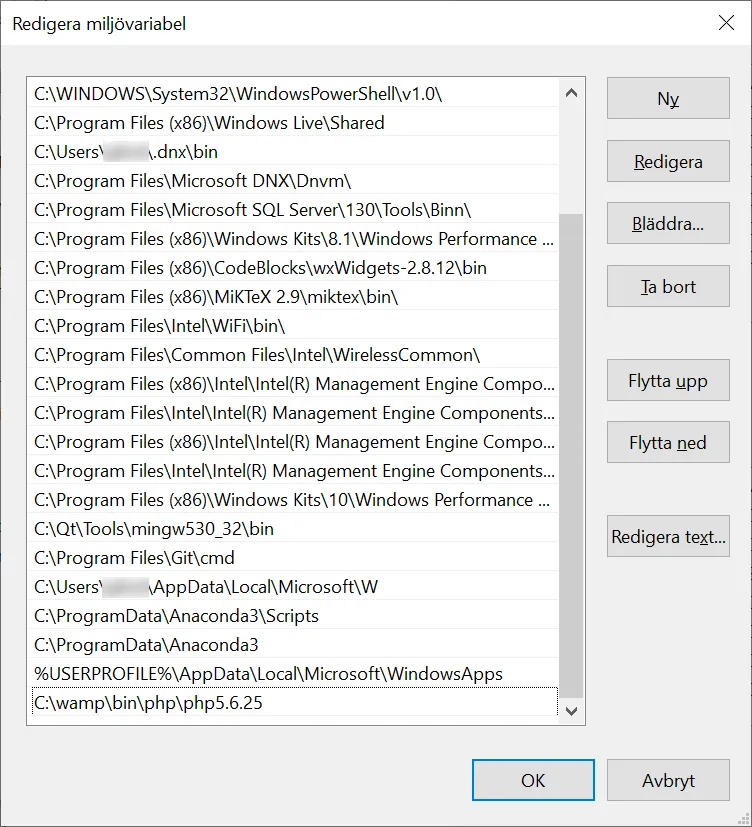Select the Windows Kits\8.1 path entry

point(293,239)
